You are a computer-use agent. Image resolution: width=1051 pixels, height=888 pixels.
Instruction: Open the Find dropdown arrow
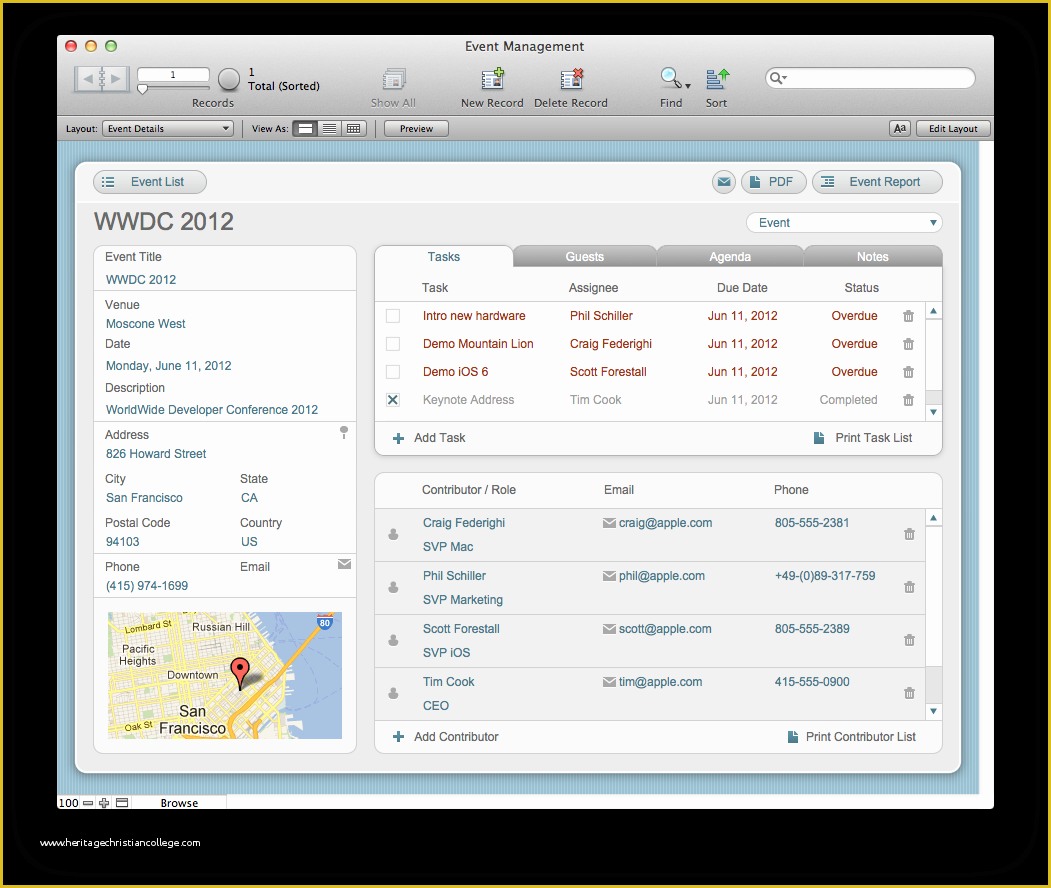688,86
